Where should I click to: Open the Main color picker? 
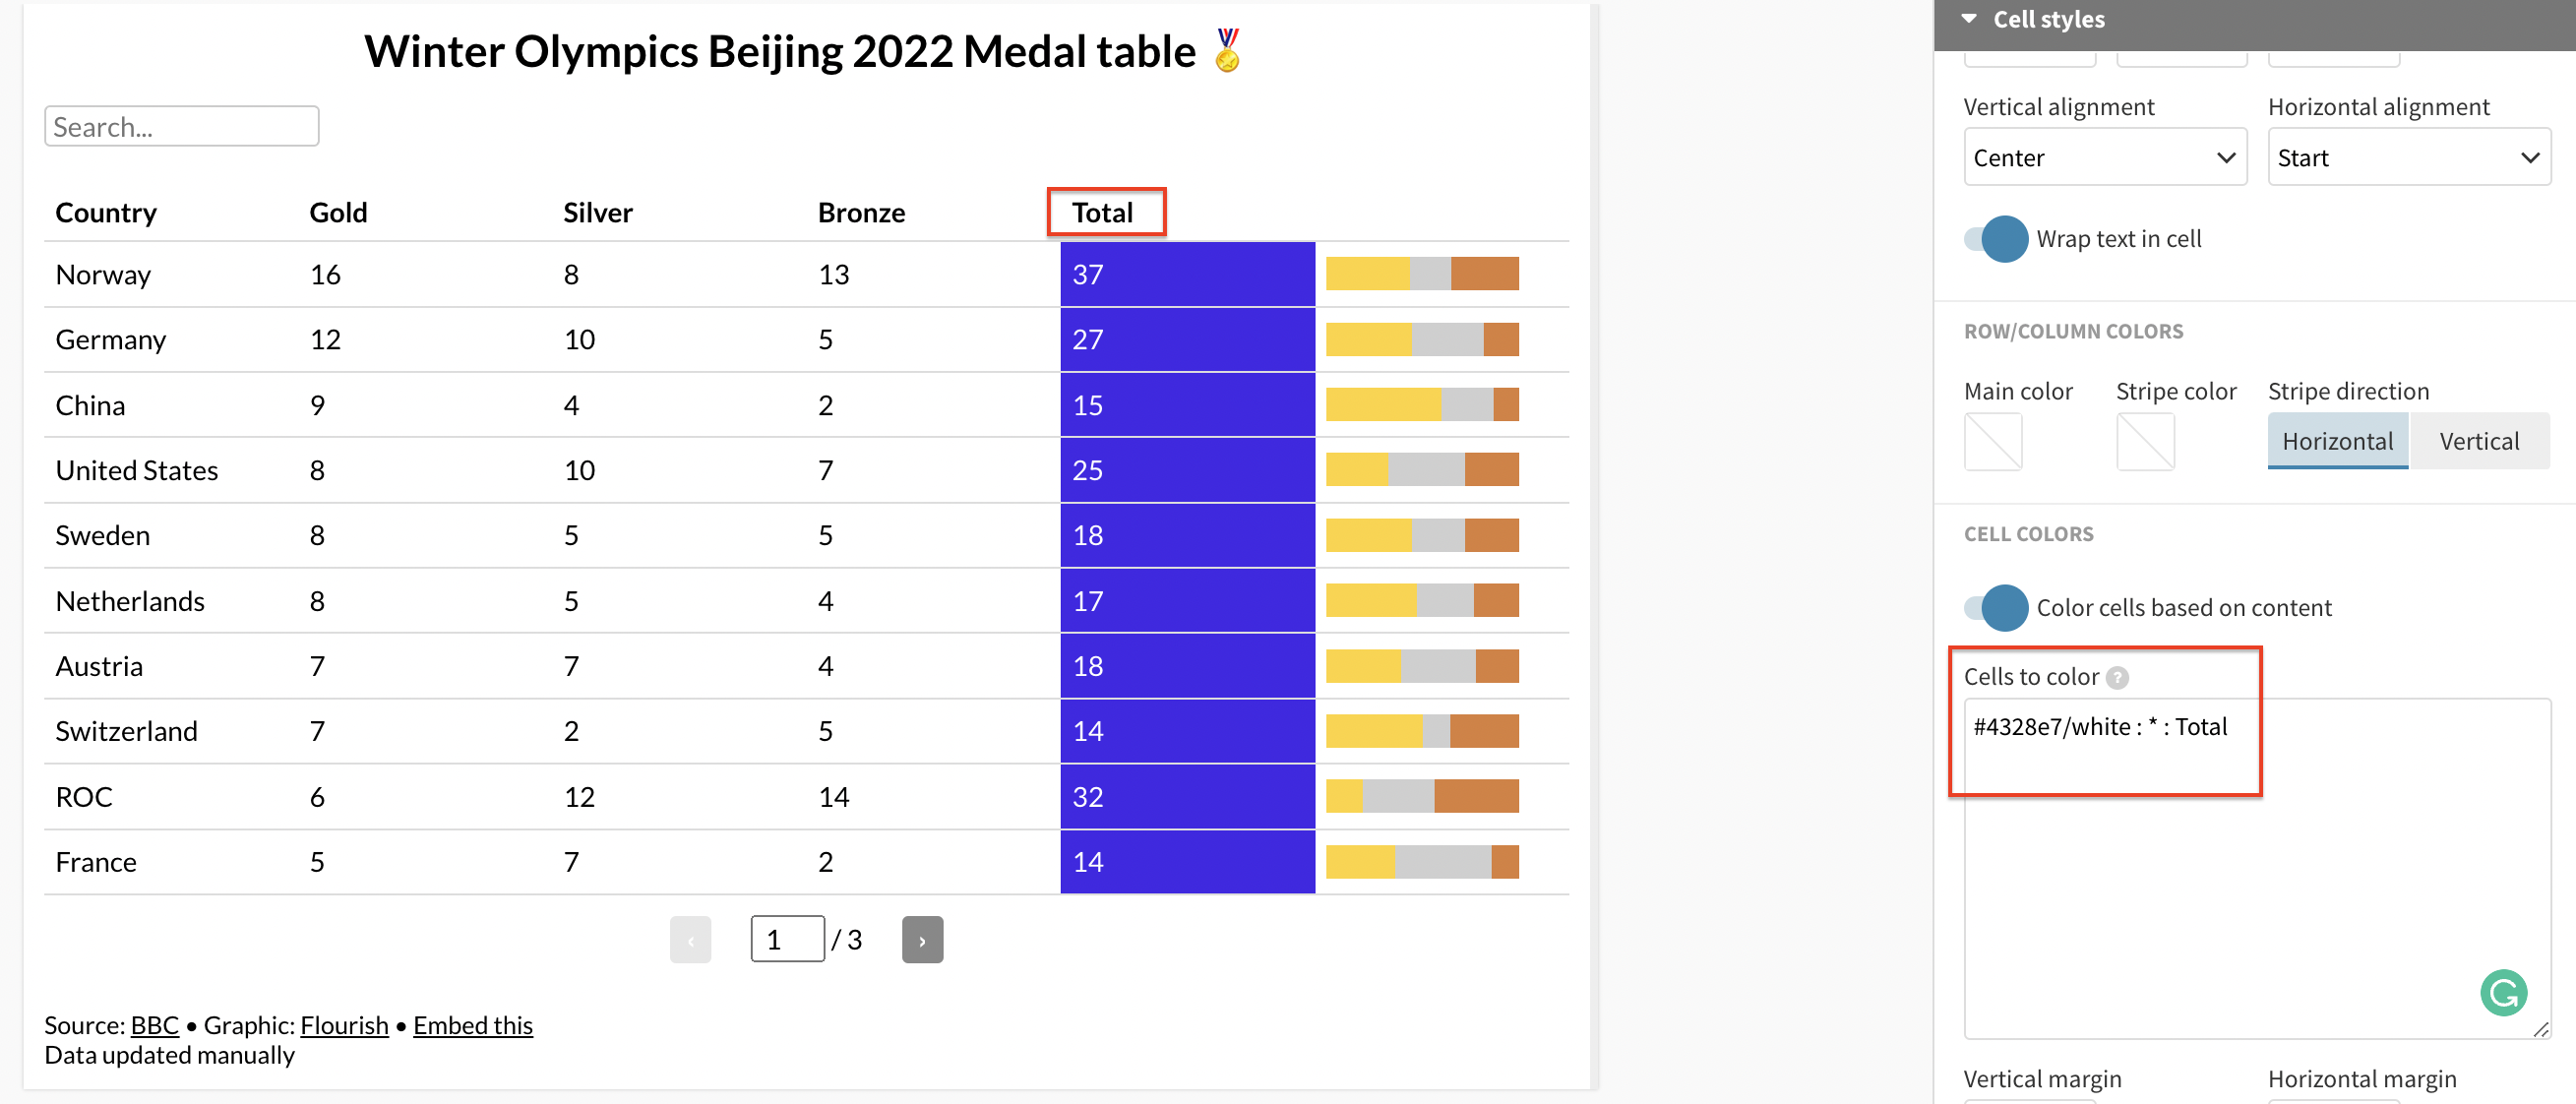point(1993,441)
